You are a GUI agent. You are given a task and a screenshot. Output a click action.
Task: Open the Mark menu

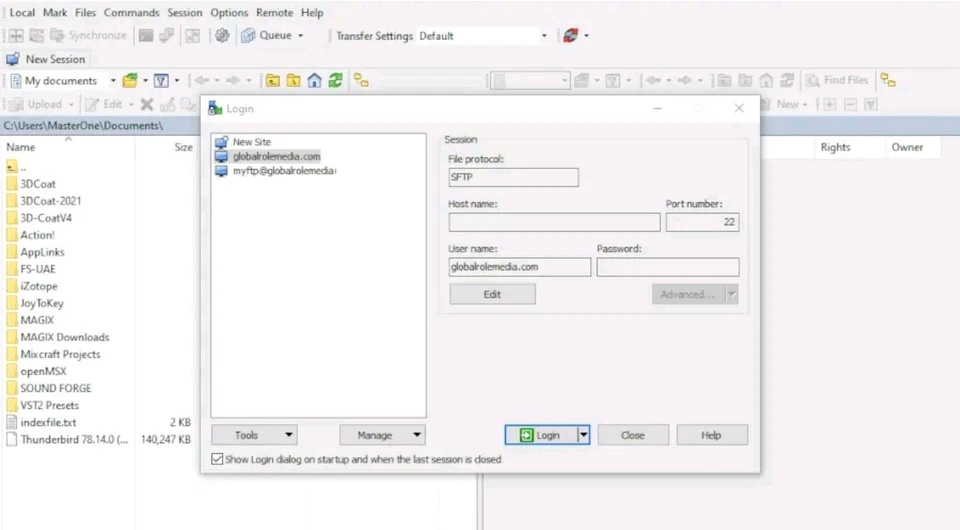(54, 12)
